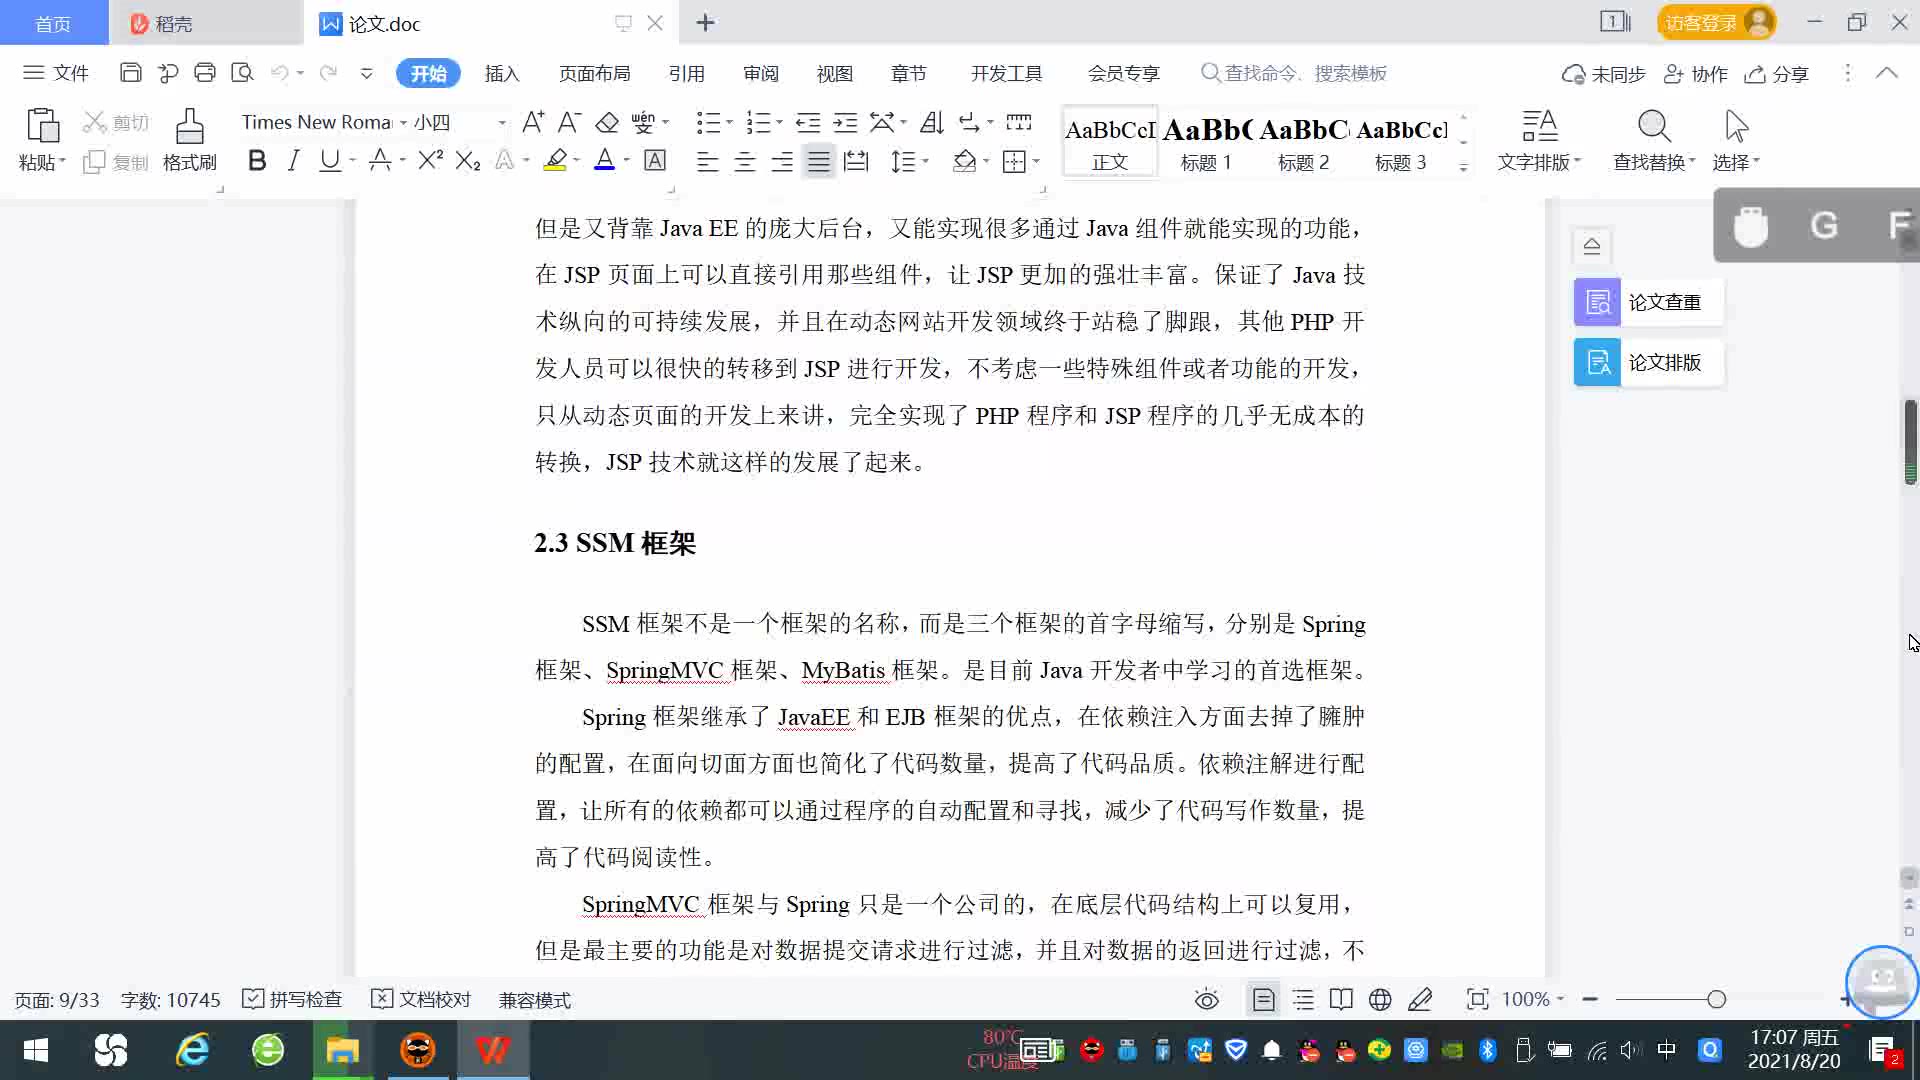This screenshot has width=1920, height=1080.
Task: Open the font name dropdown arrow
Action: click(403, 123)
